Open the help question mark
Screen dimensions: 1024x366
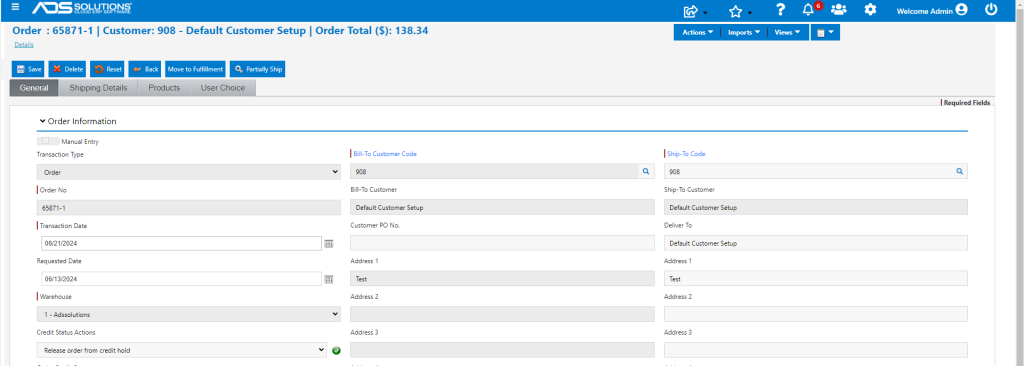click(780, 10)
